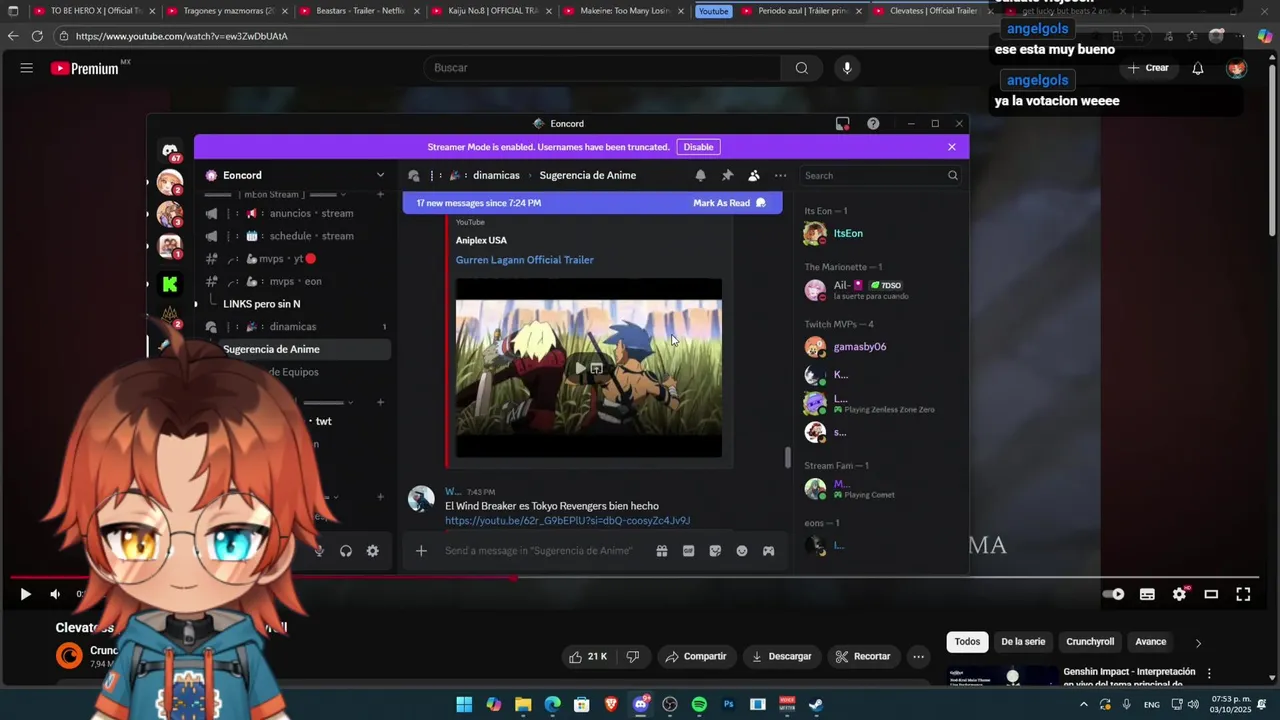Open Discord direct messages home icon
The width and height of the screenshot is (1280, 720).
tap(170, 151)
